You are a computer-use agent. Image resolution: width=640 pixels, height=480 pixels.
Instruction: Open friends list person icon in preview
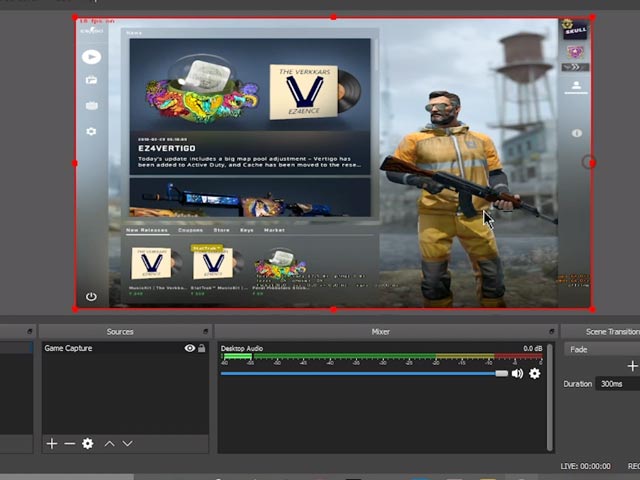click(x=576, y=86)
